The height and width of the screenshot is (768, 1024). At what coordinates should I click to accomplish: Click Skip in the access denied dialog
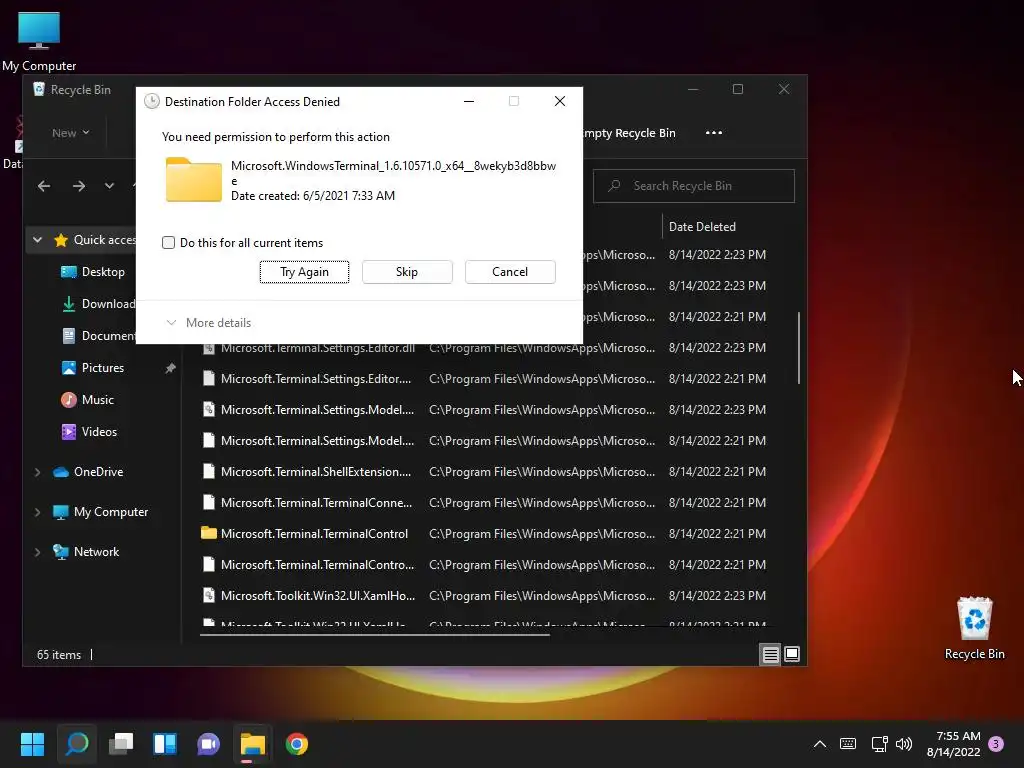pos(407,272)
